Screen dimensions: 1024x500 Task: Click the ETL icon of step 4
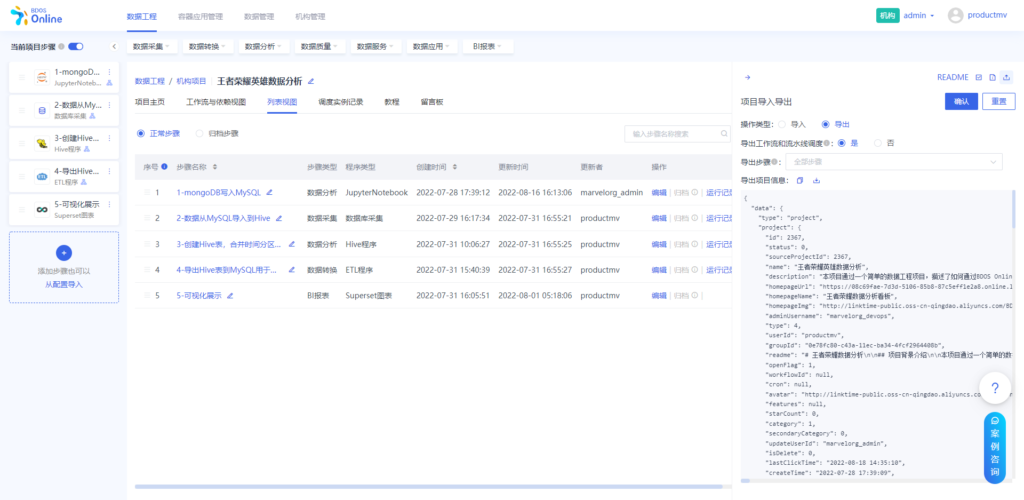pos(42,176)
